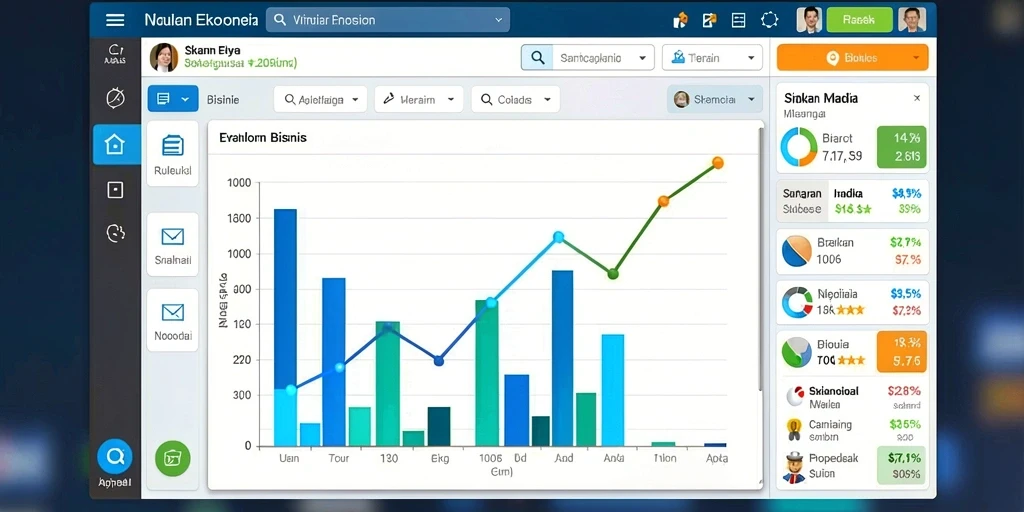This screenshot has height=512, width=1024.
Task: Expand the Santcaplanio search dropdown
Action: (588, 57)
